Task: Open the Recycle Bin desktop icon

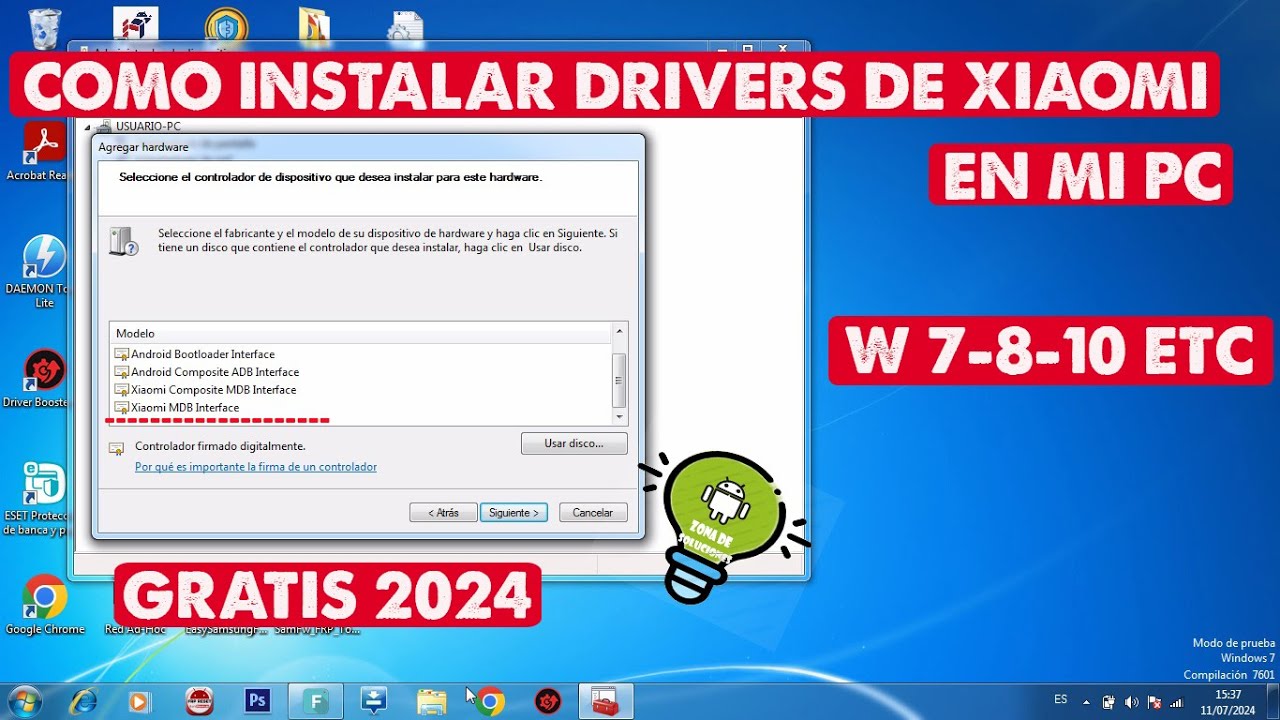Action: click(45, 28)
